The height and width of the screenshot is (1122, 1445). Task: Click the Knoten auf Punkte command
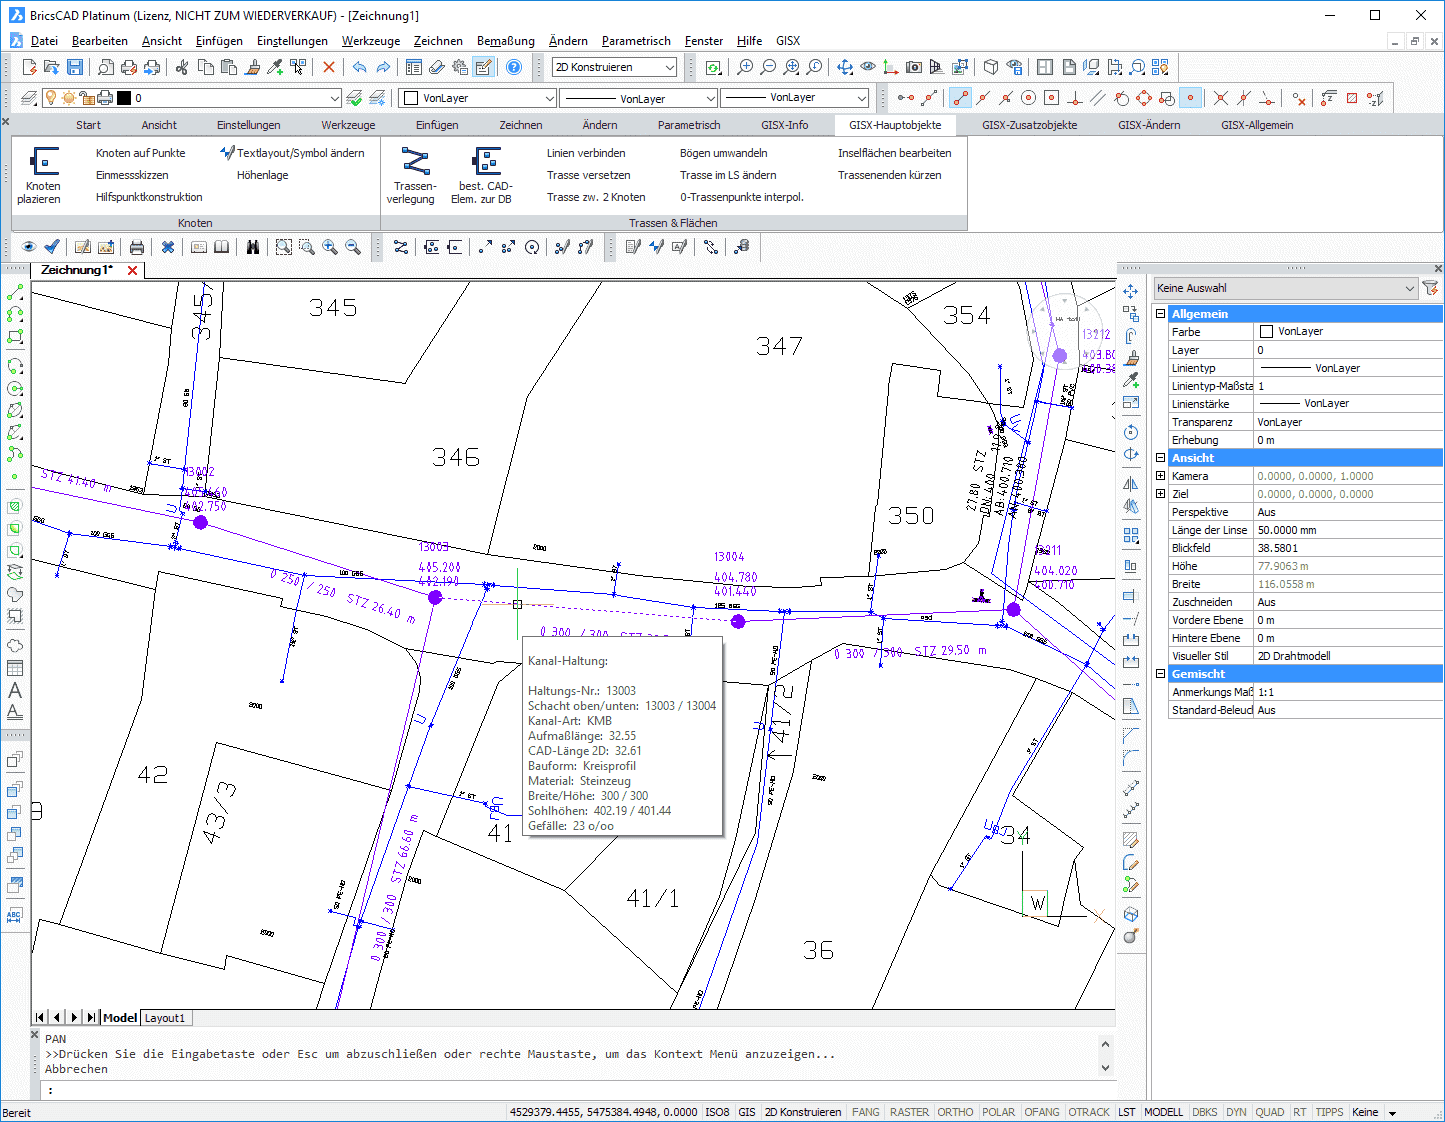(x=140, y=153)
